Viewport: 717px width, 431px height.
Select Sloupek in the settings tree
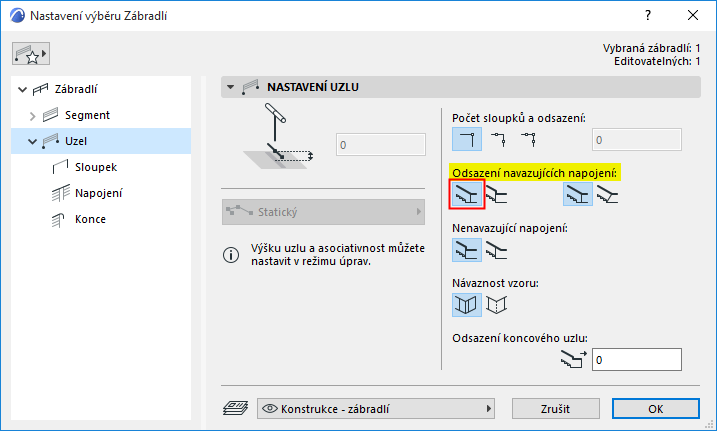tap(98, 167)
